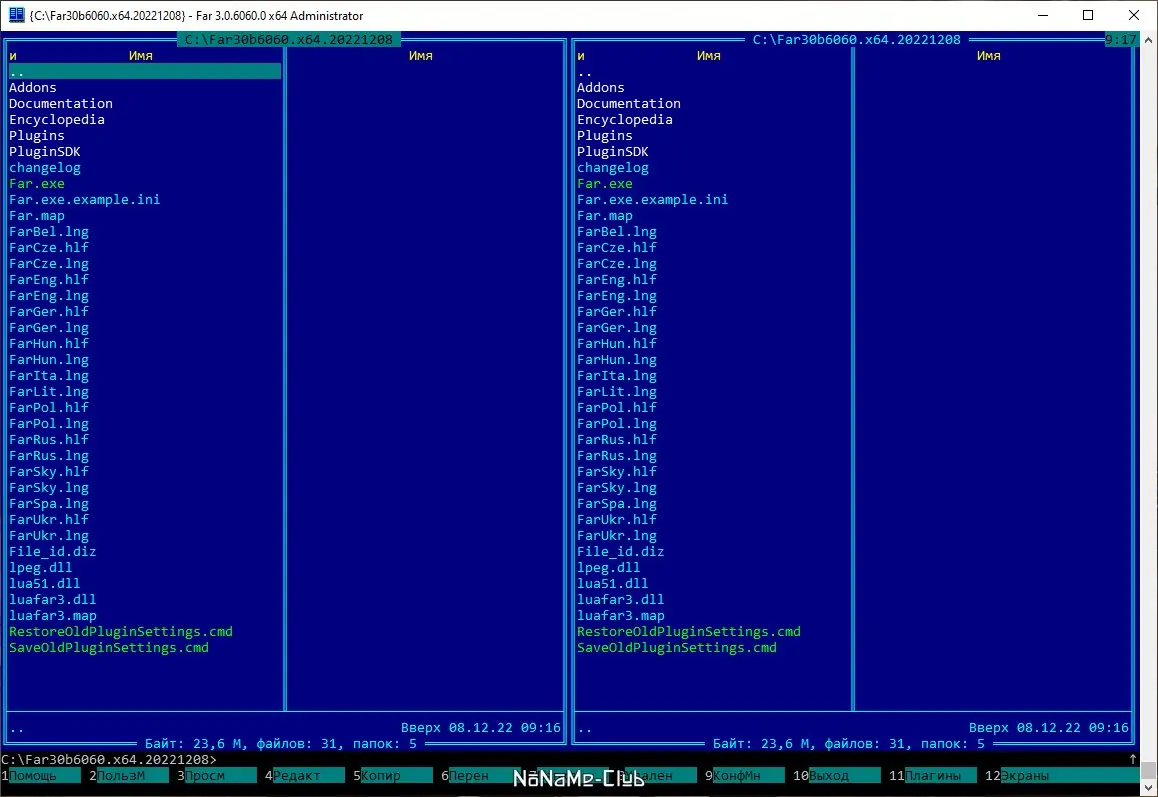
Task: Click the Far Manager window title icon
Action: point(16,15)
